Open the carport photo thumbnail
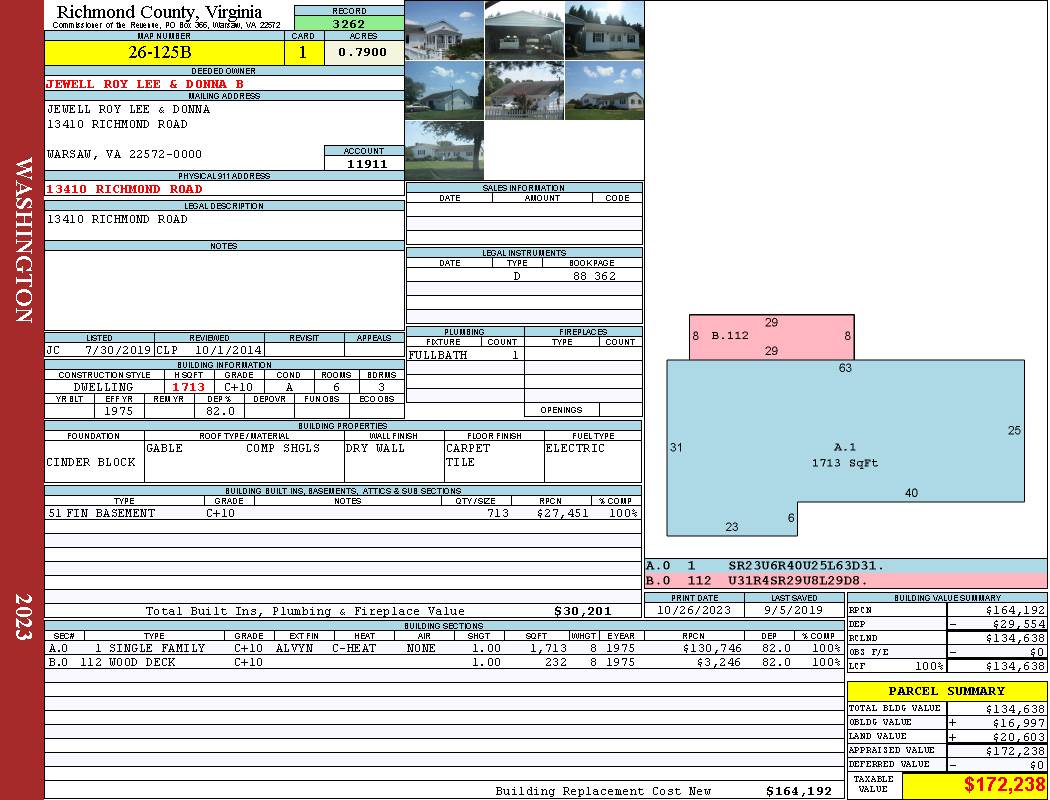This screenshot has height=800, width=1050. [524, 30]
